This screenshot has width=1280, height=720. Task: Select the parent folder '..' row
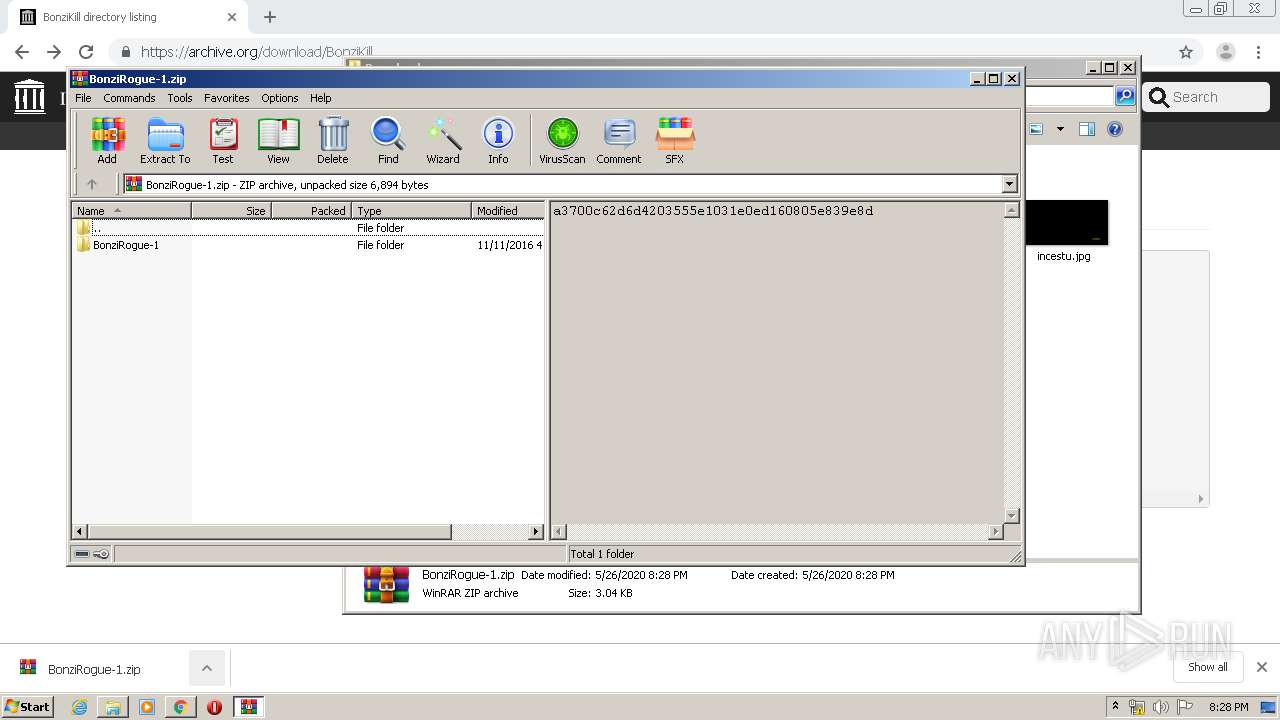click(308, 228)
